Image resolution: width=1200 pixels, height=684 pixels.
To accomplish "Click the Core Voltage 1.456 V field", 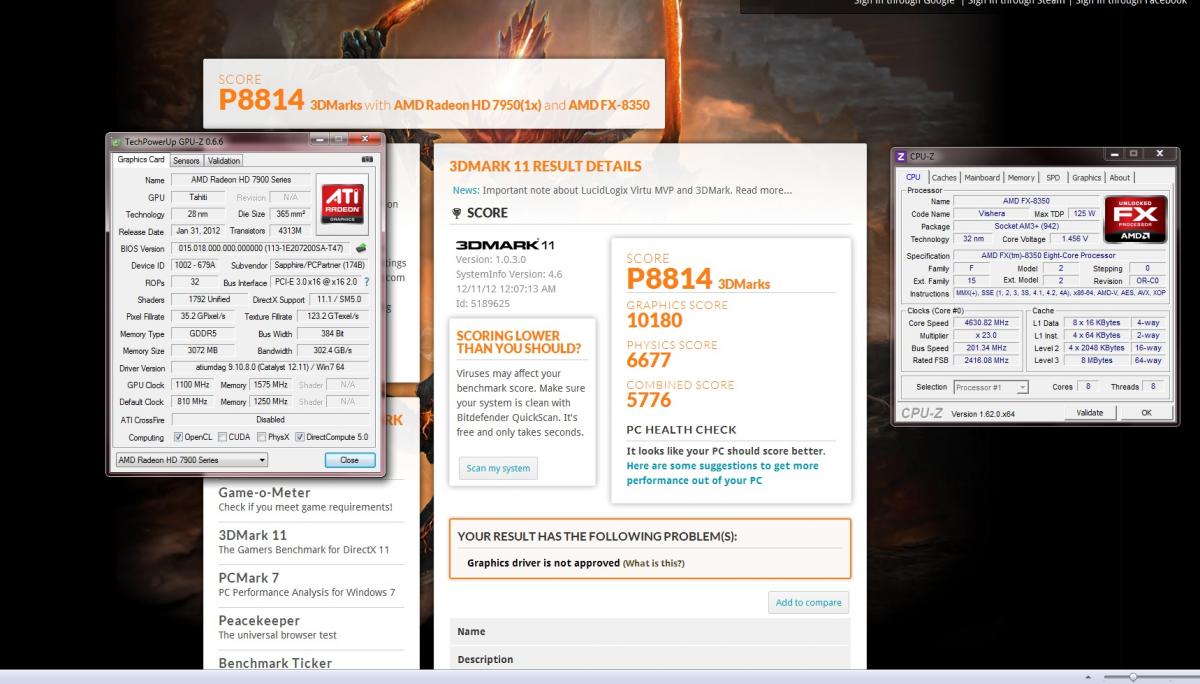I will (x=1073, y=239).
